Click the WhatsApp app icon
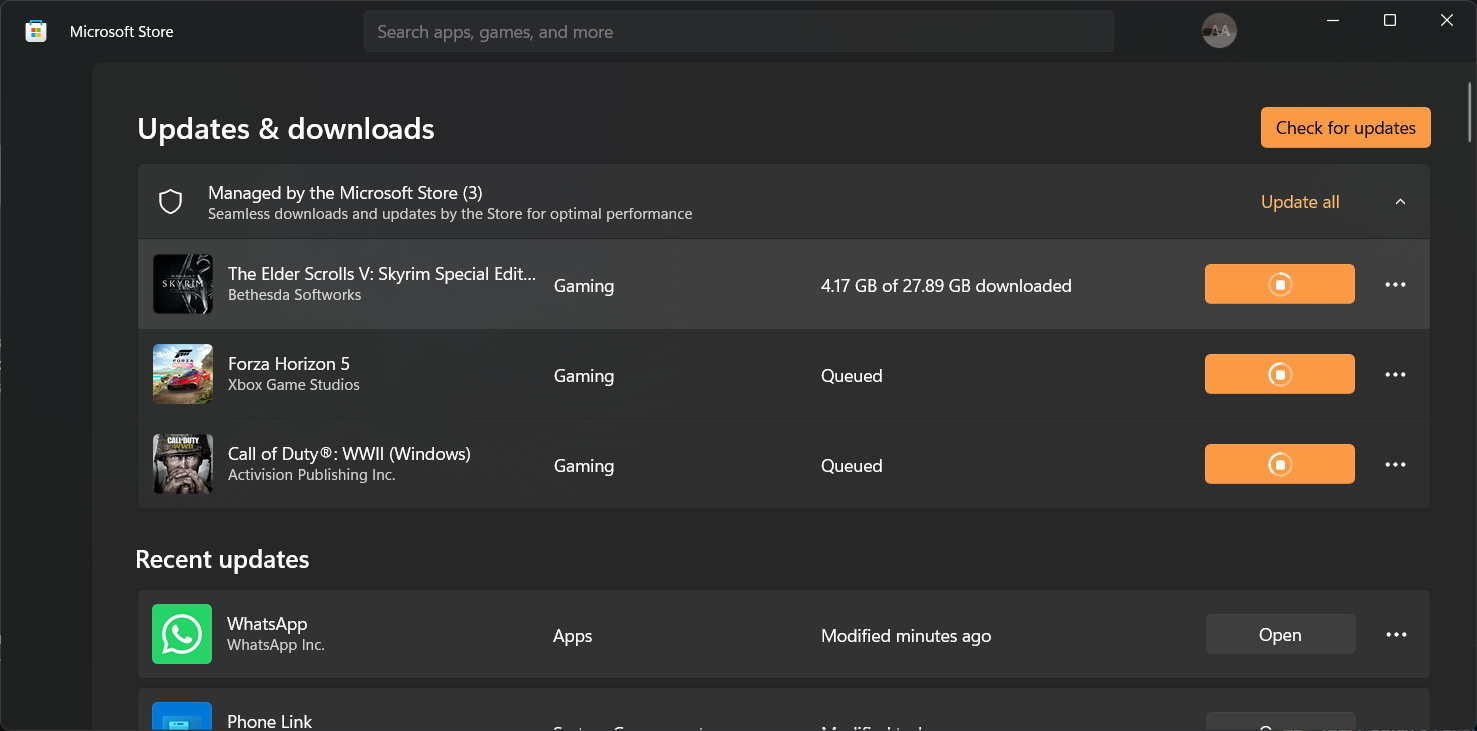The image size is (1477, 731). pos(182,634)
